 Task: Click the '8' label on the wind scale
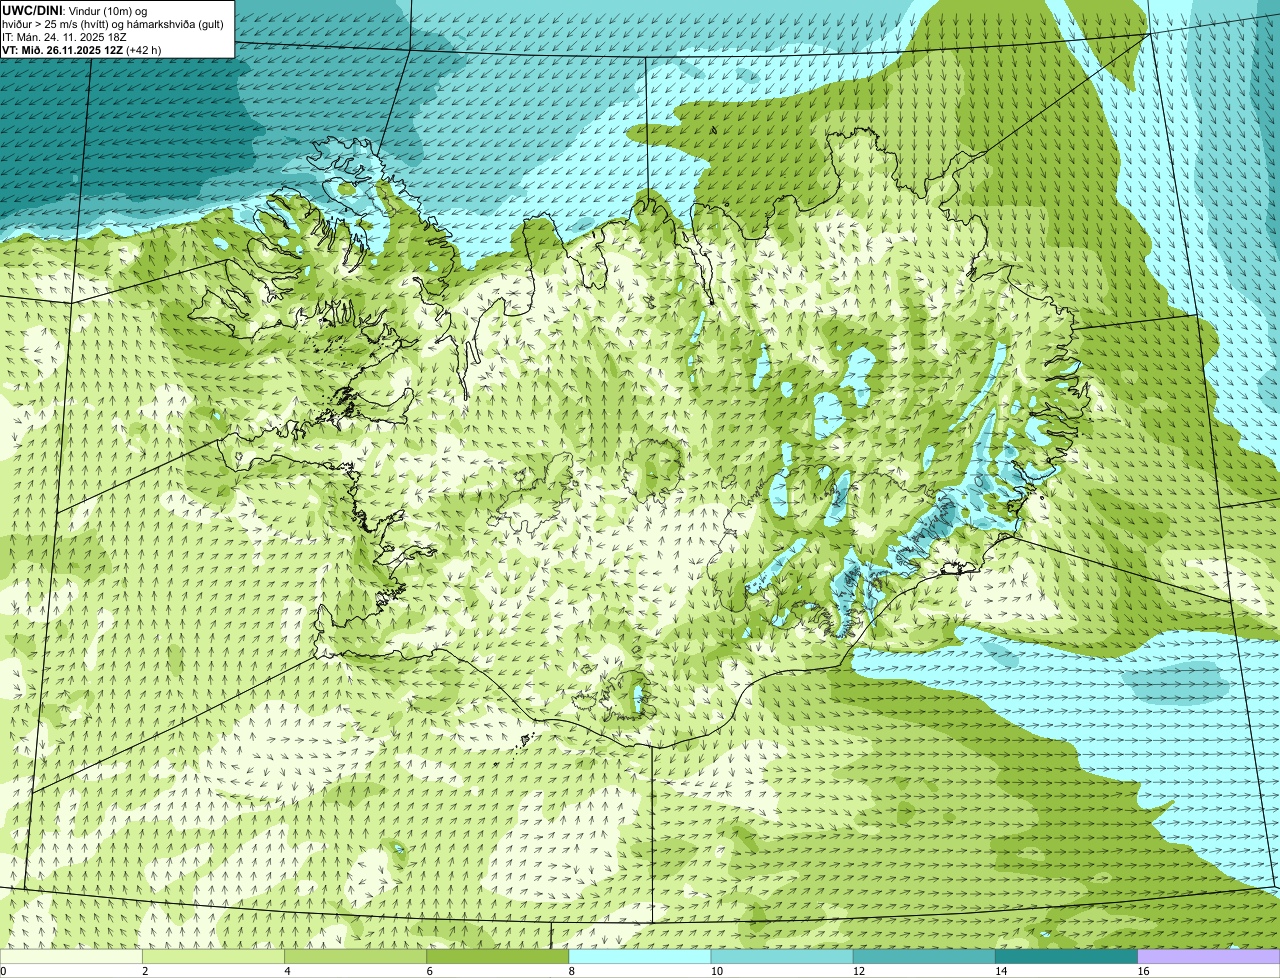571,971
